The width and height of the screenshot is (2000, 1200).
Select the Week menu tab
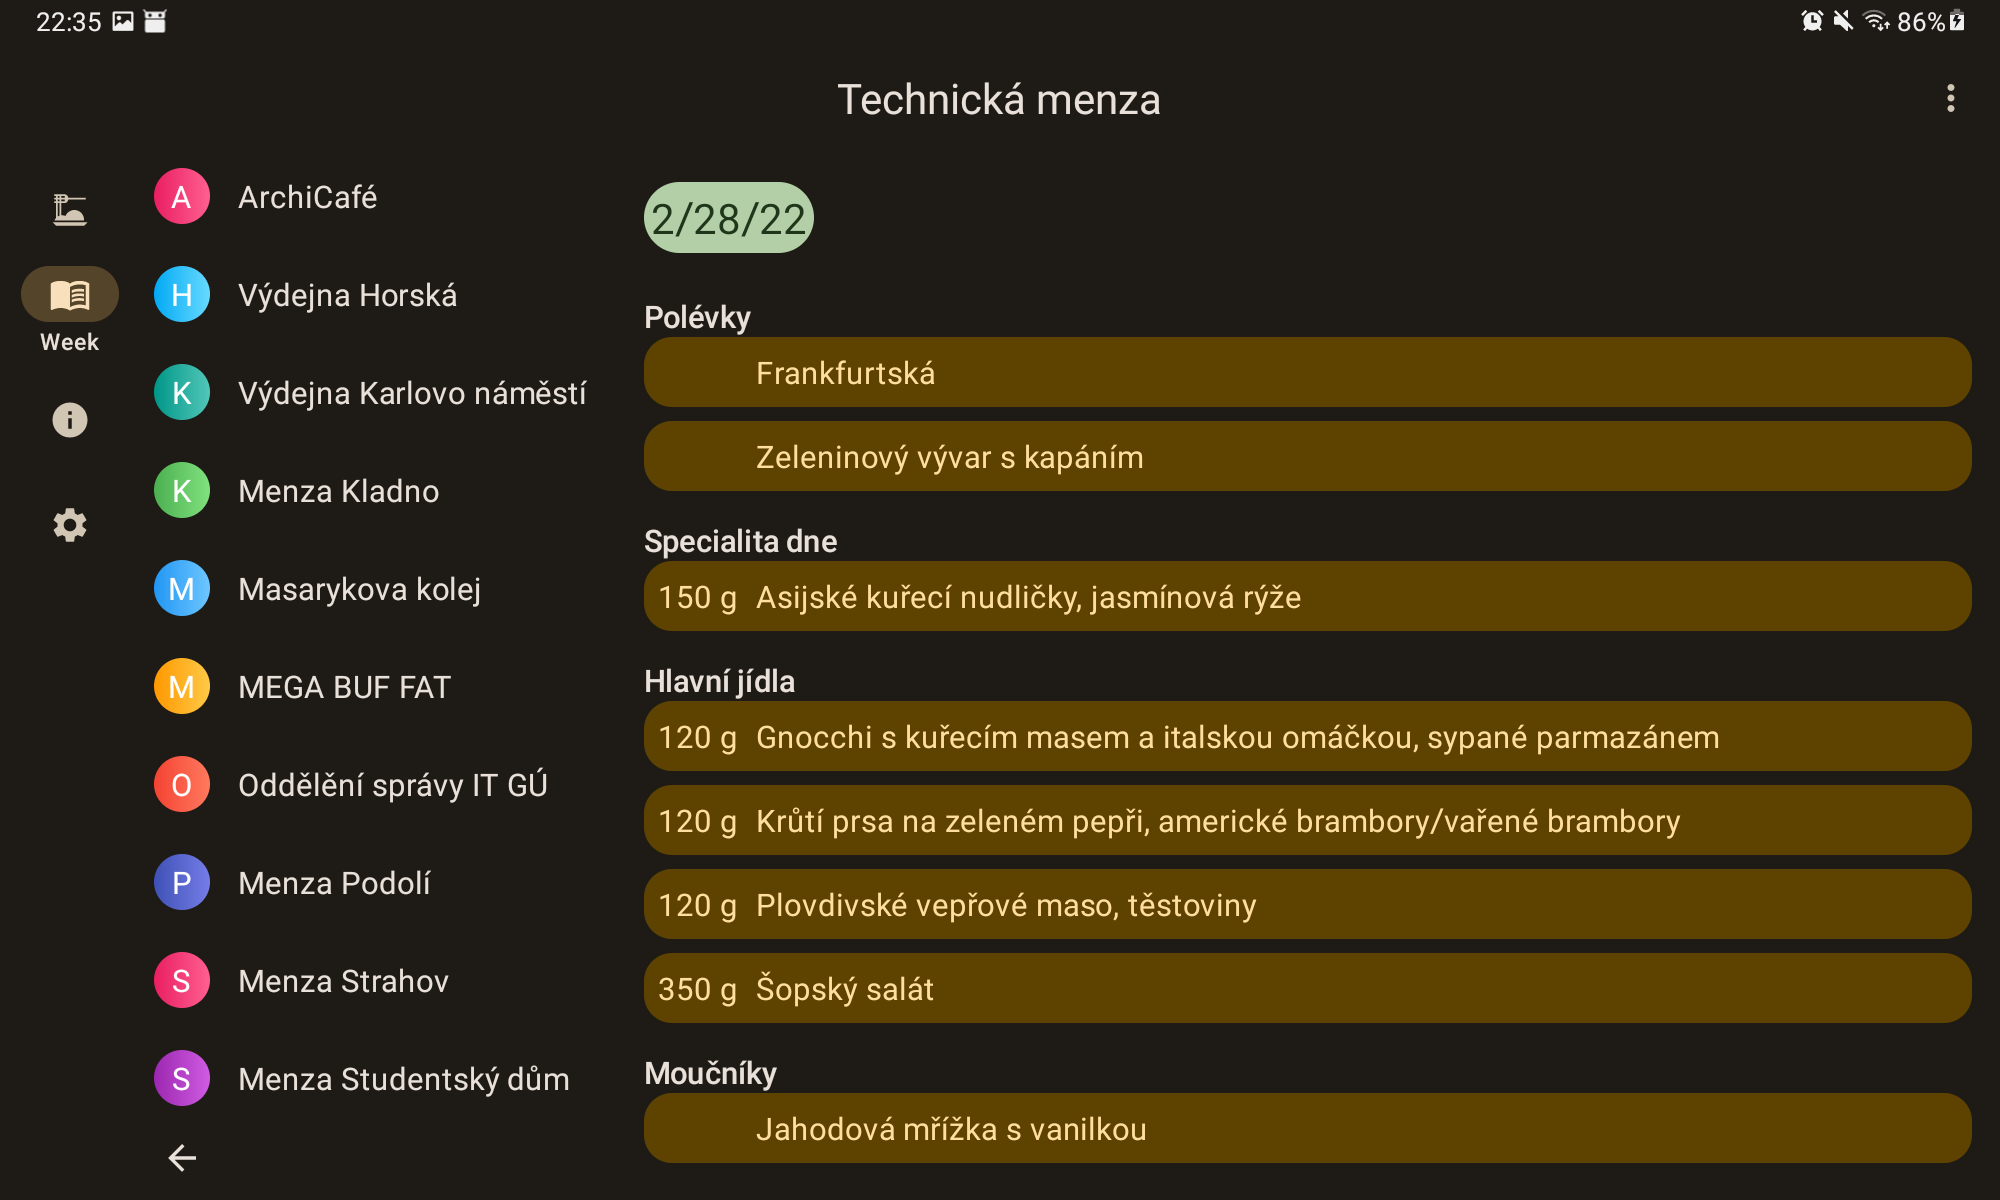tap(69, 295)
